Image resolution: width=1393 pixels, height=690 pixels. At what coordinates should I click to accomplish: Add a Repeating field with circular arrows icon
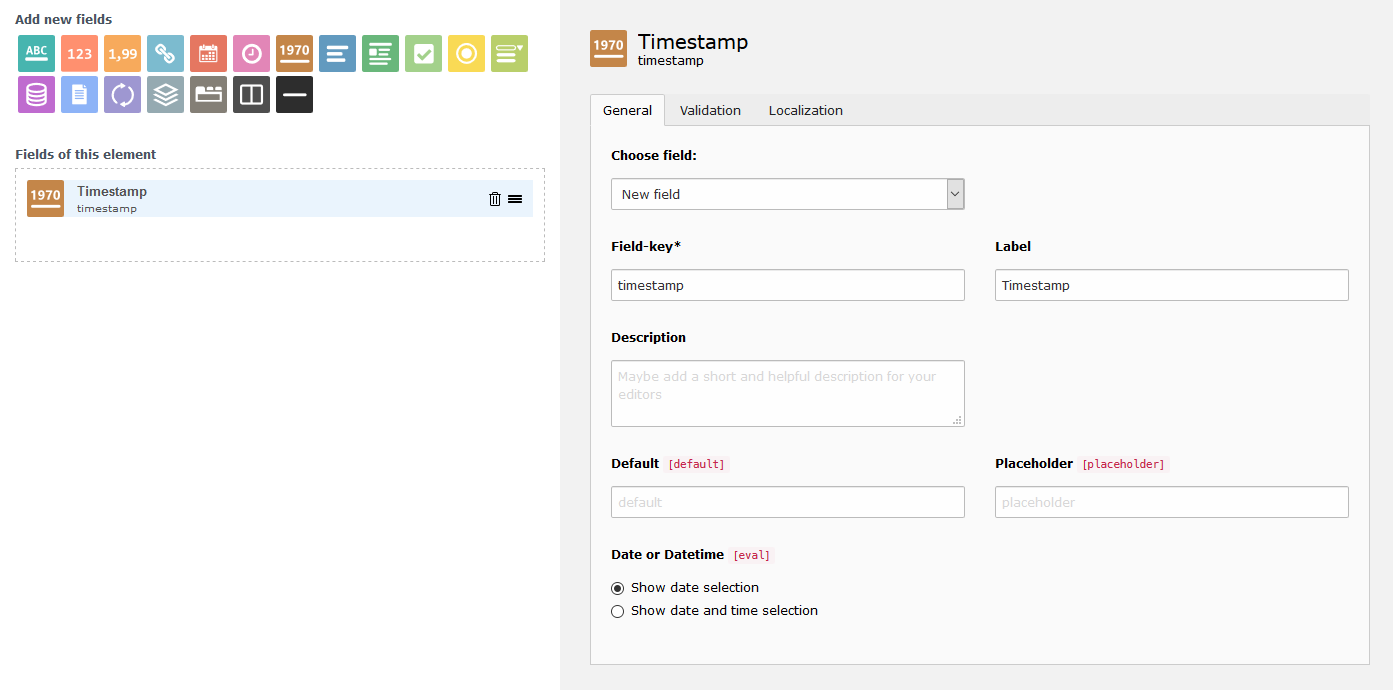coord(122,94)
